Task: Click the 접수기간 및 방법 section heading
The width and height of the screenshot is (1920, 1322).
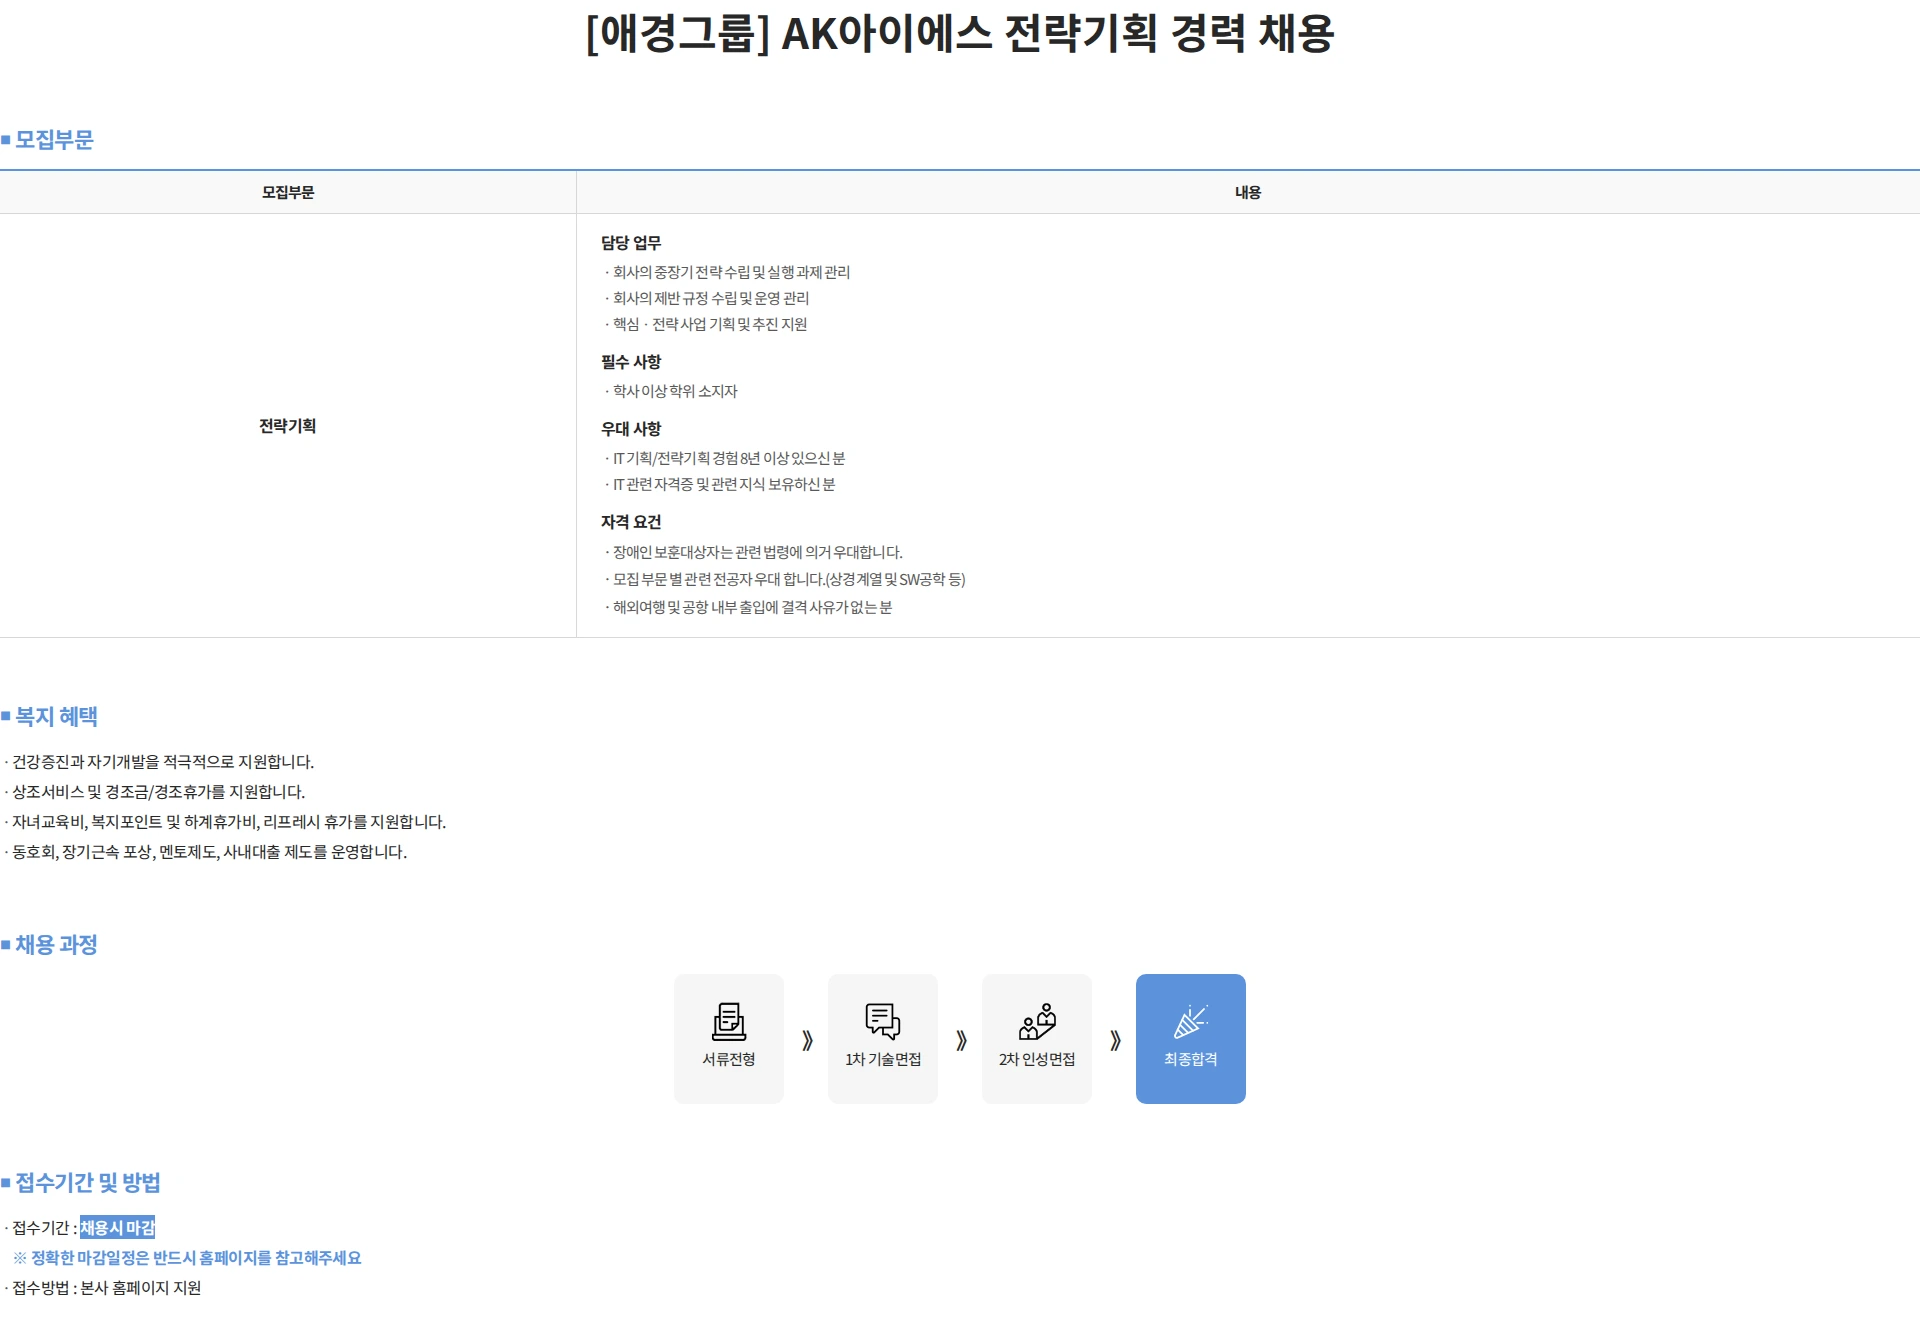Action: 88,1182
